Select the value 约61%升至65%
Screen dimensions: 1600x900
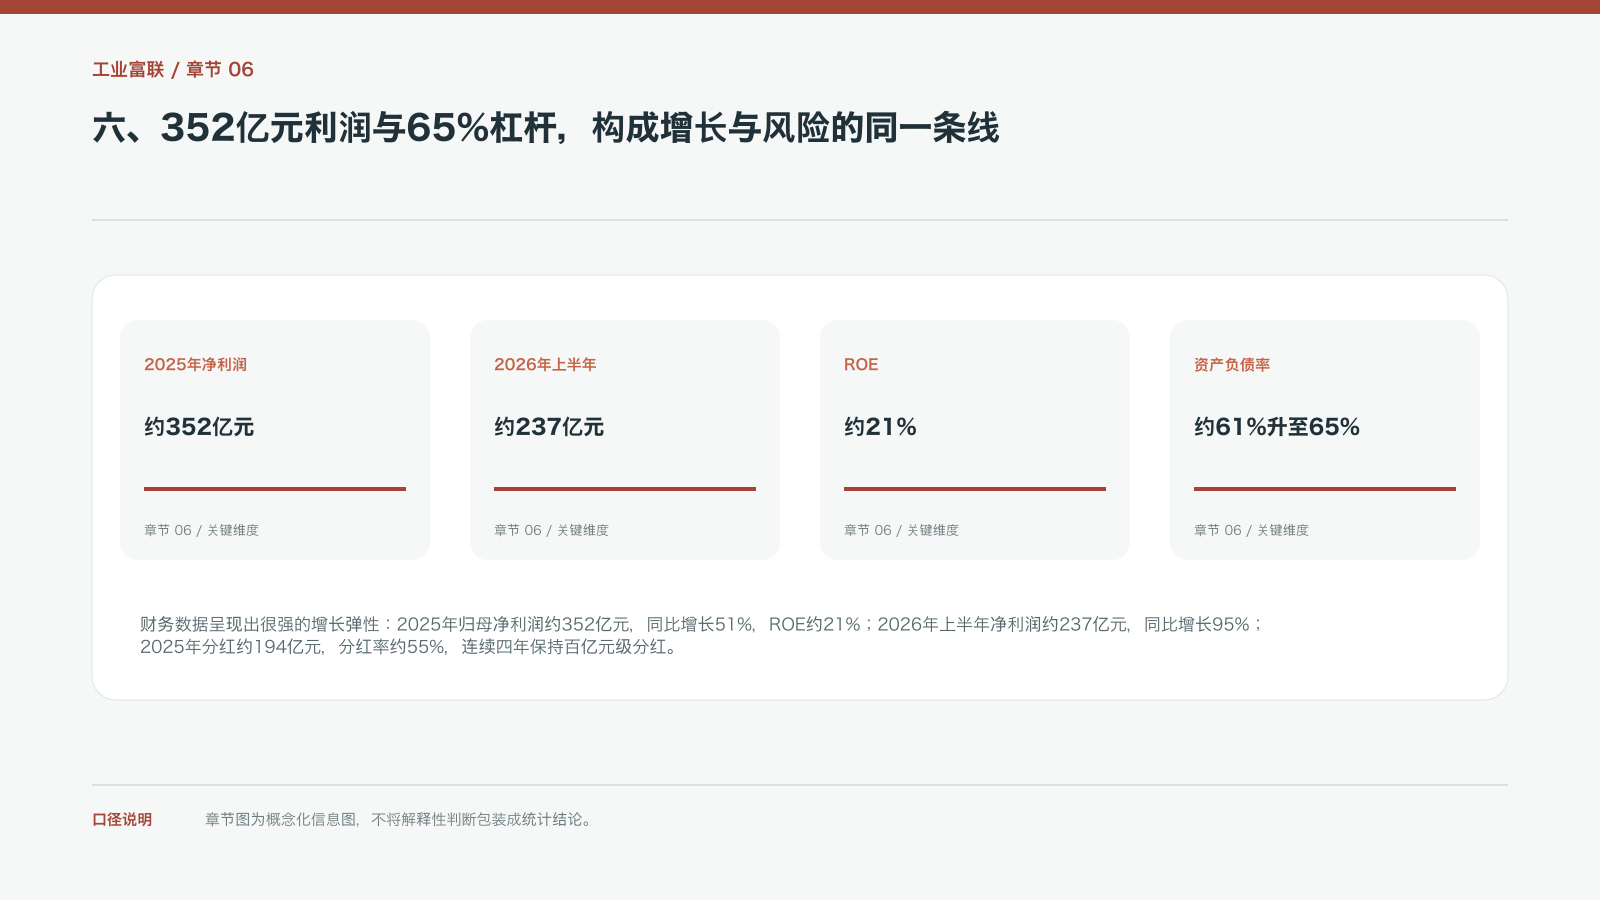pos(1277,427)
